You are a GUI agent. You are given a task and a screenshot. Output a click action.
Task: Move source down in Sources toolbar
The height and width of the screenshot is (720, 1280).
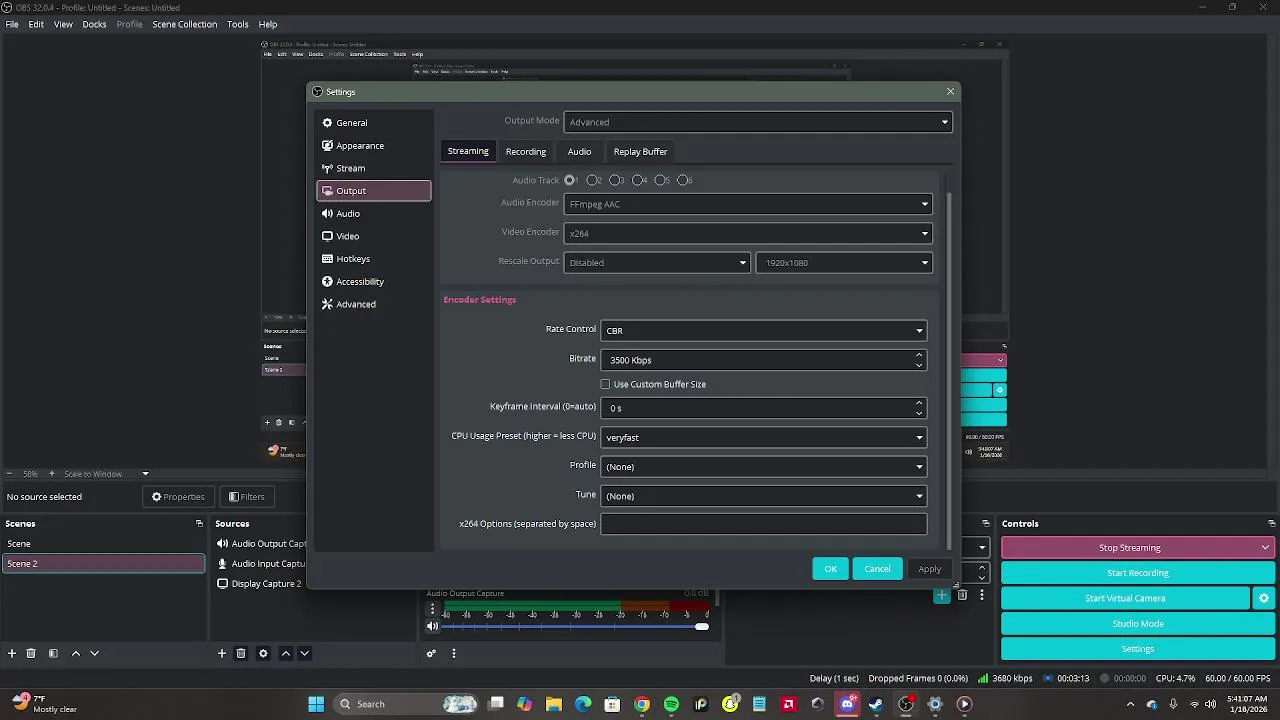click(304, 653)
